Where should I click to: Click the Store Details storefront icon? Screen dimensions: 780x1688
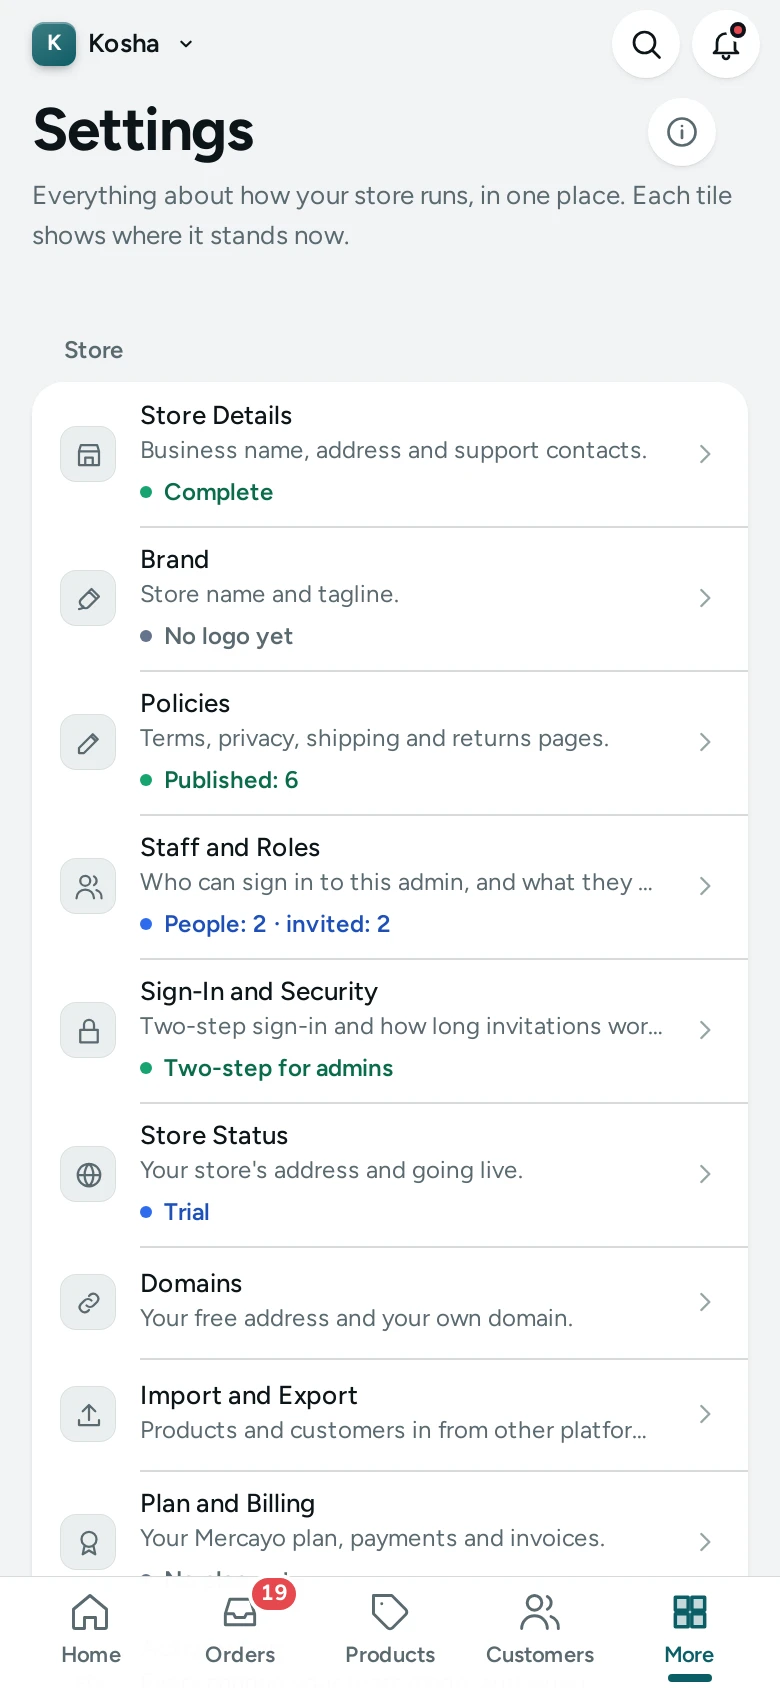pyautogui.click(x=89, y=454)
